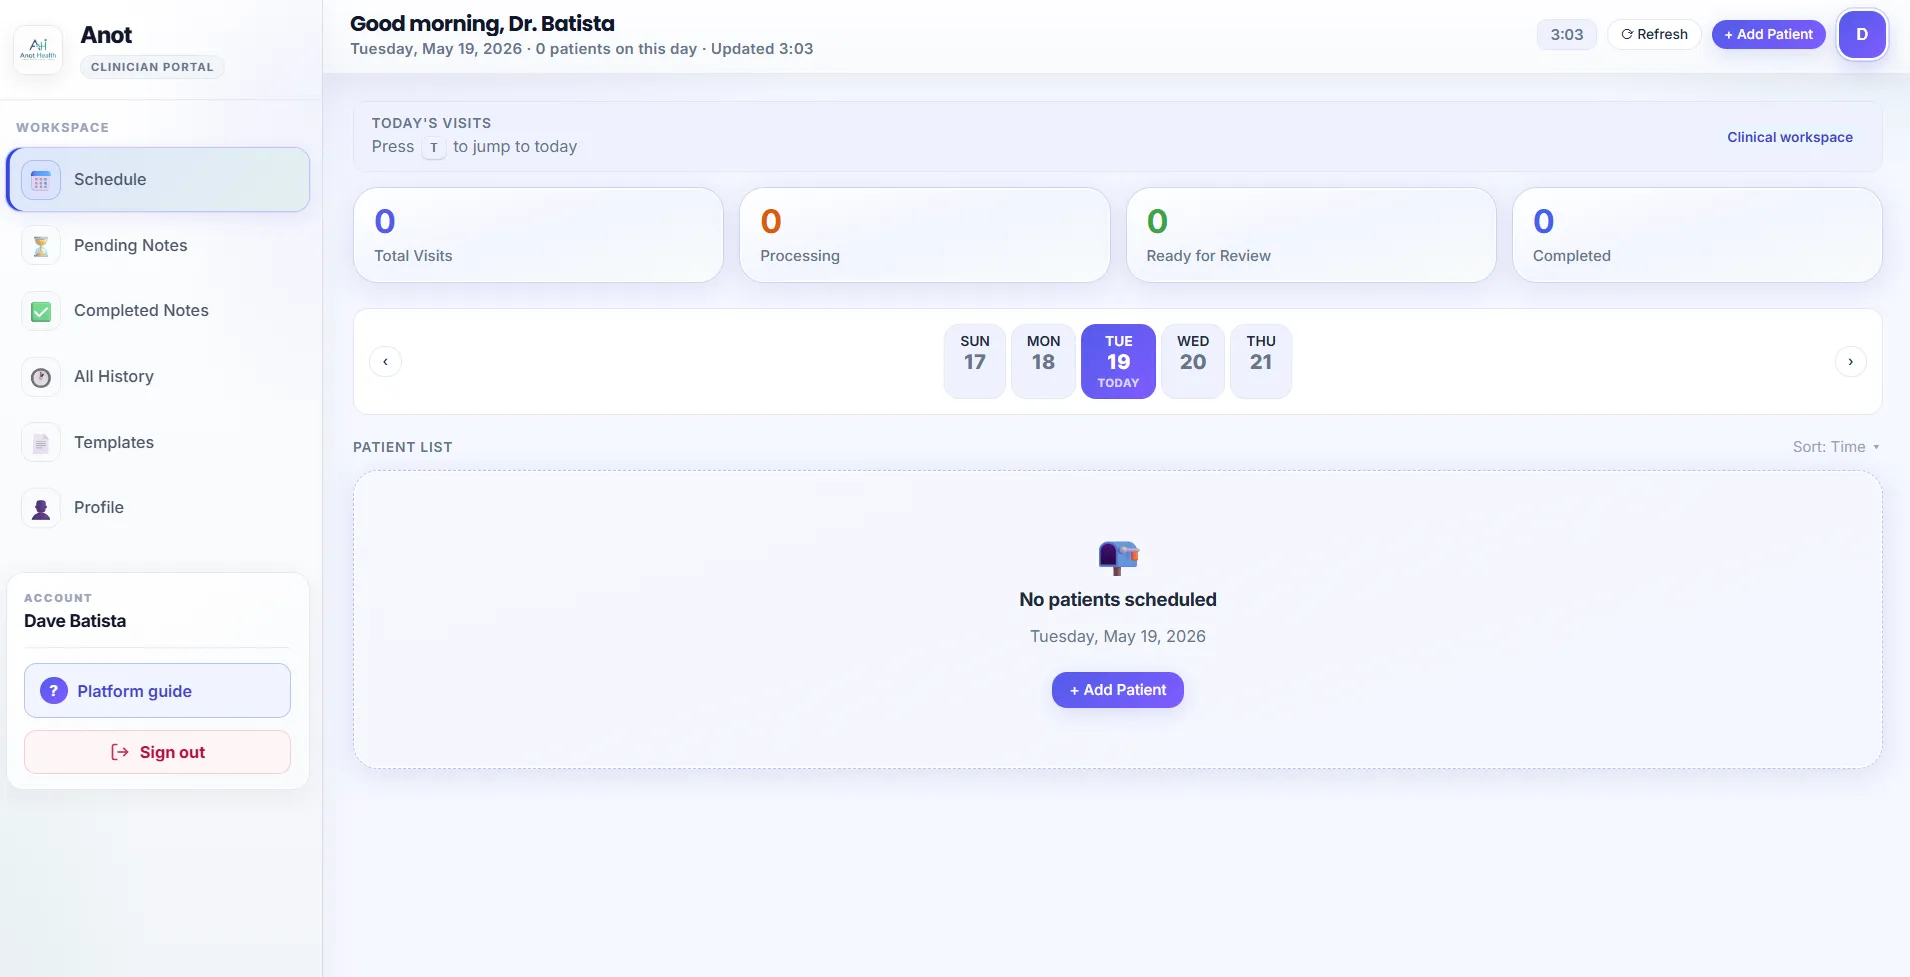Open the D user avatar menu

coord(1862,35)
